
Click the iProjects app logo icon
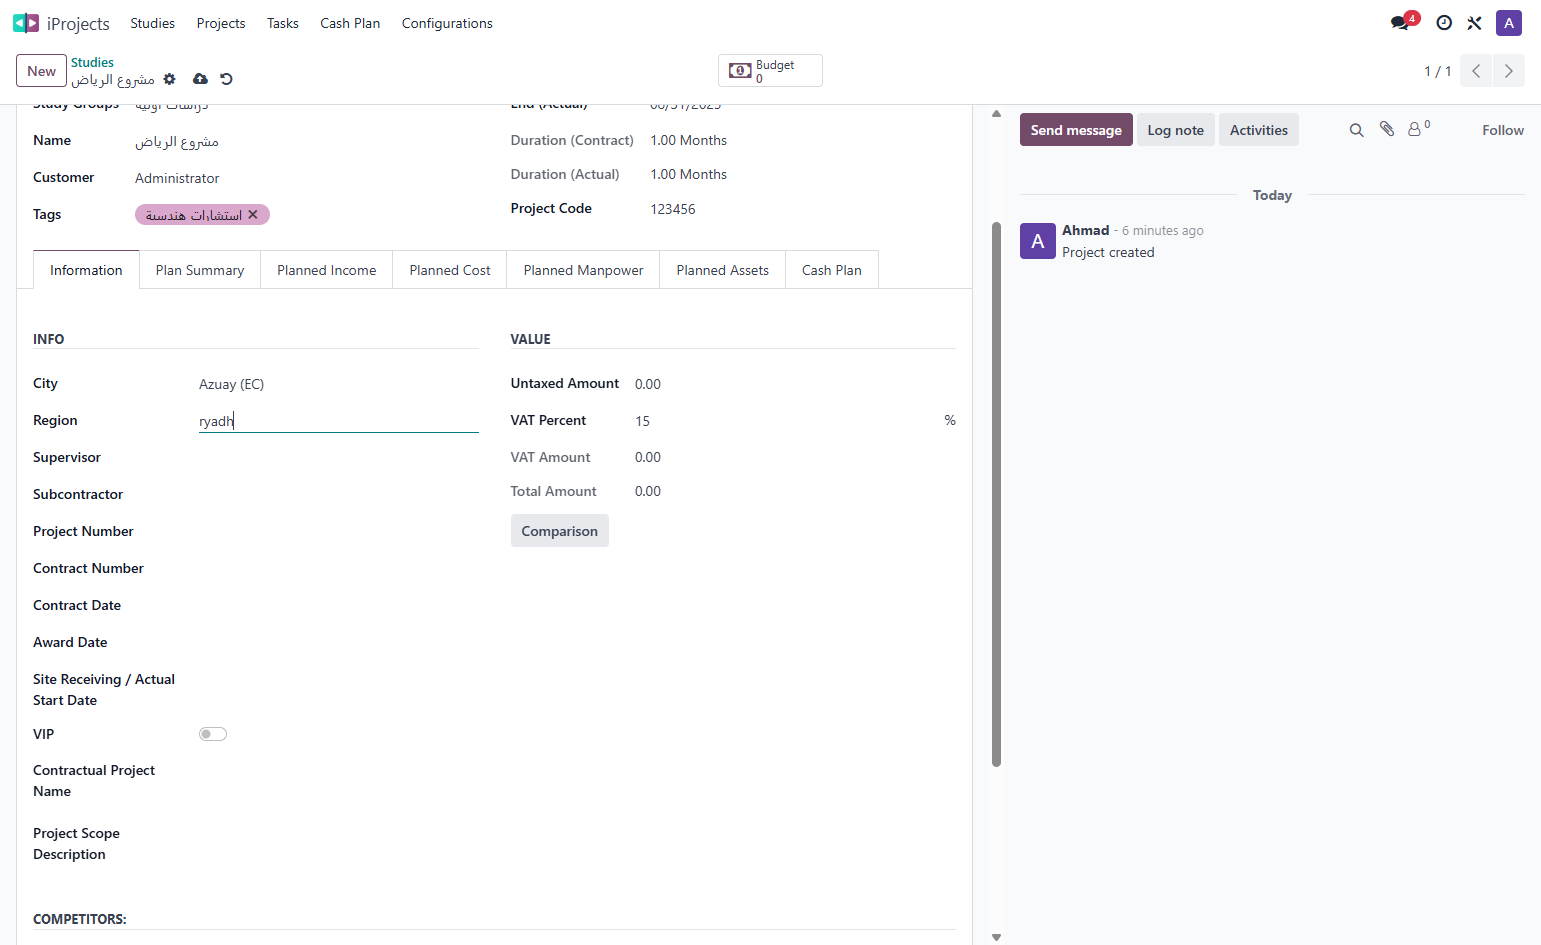(26, 23)
